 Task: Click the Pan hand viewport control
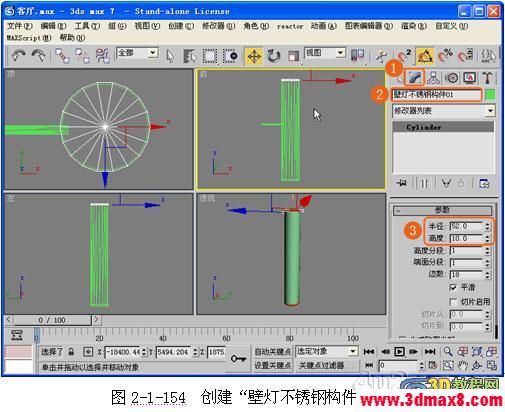[x=463, y=366]
